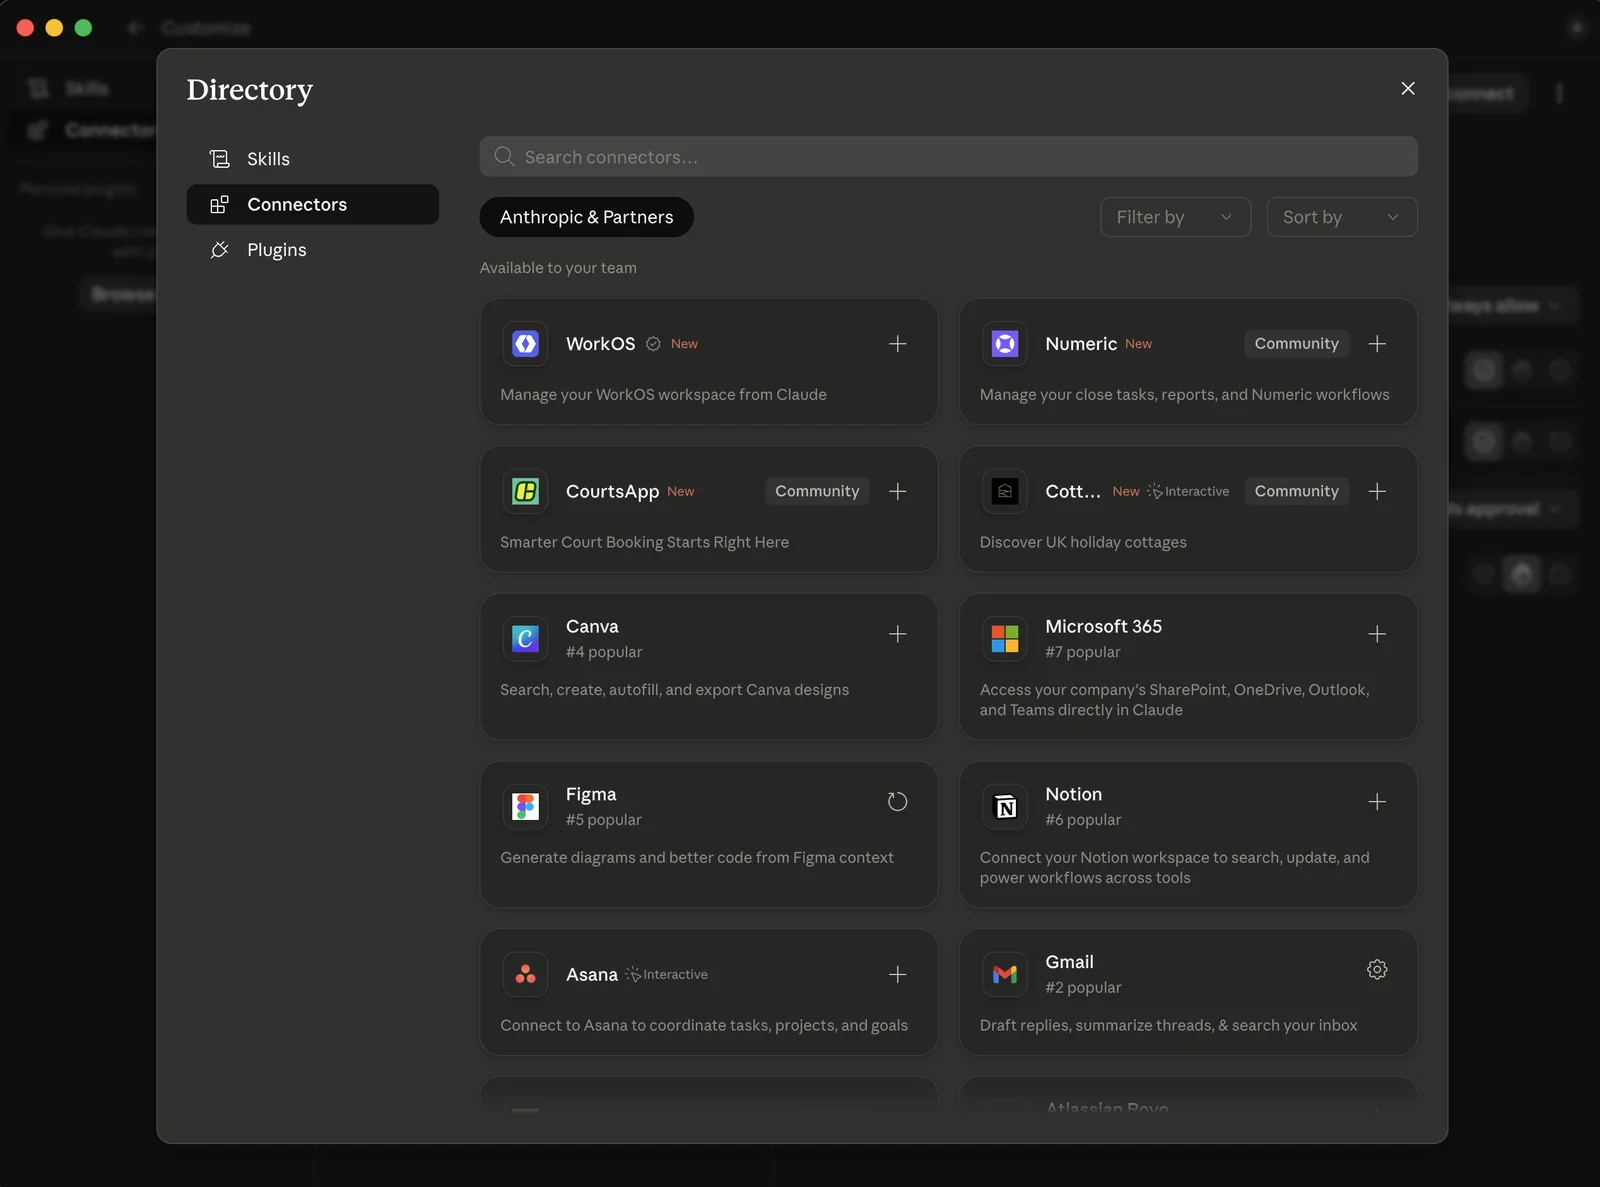The width and height of the screenshot is (1600, 1187).
Task: Click the Interactive label on Asana
Action: point(666,974)
